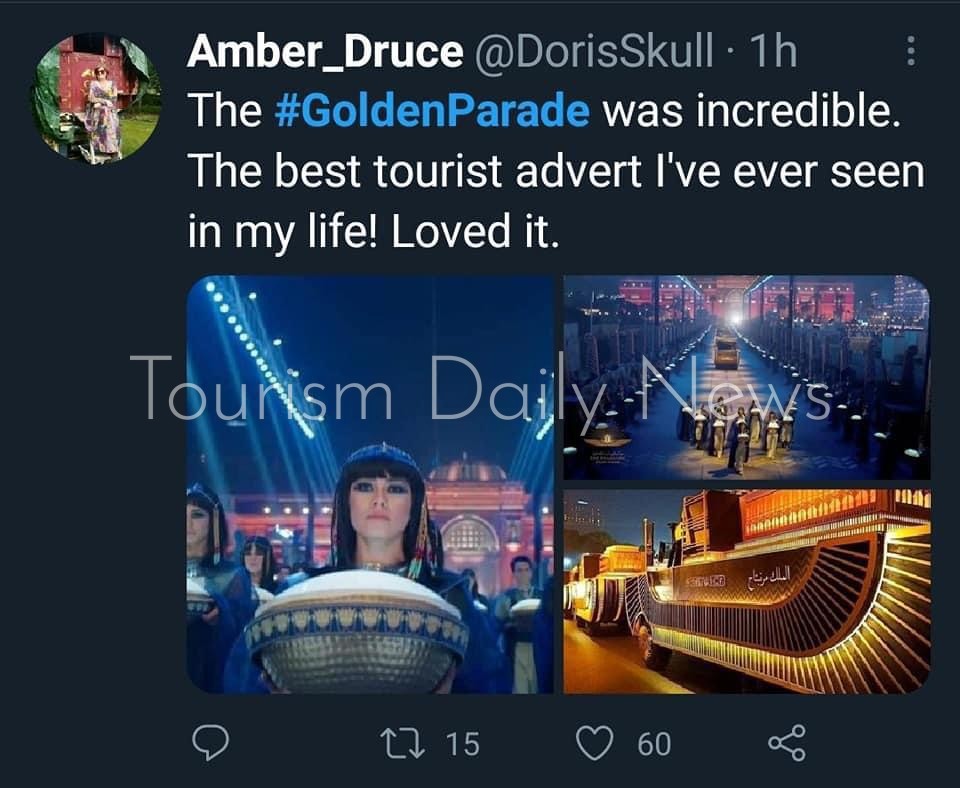Click the Tourism Daily News watermark text
Screen dimensions: 960x788
(480, 389)
